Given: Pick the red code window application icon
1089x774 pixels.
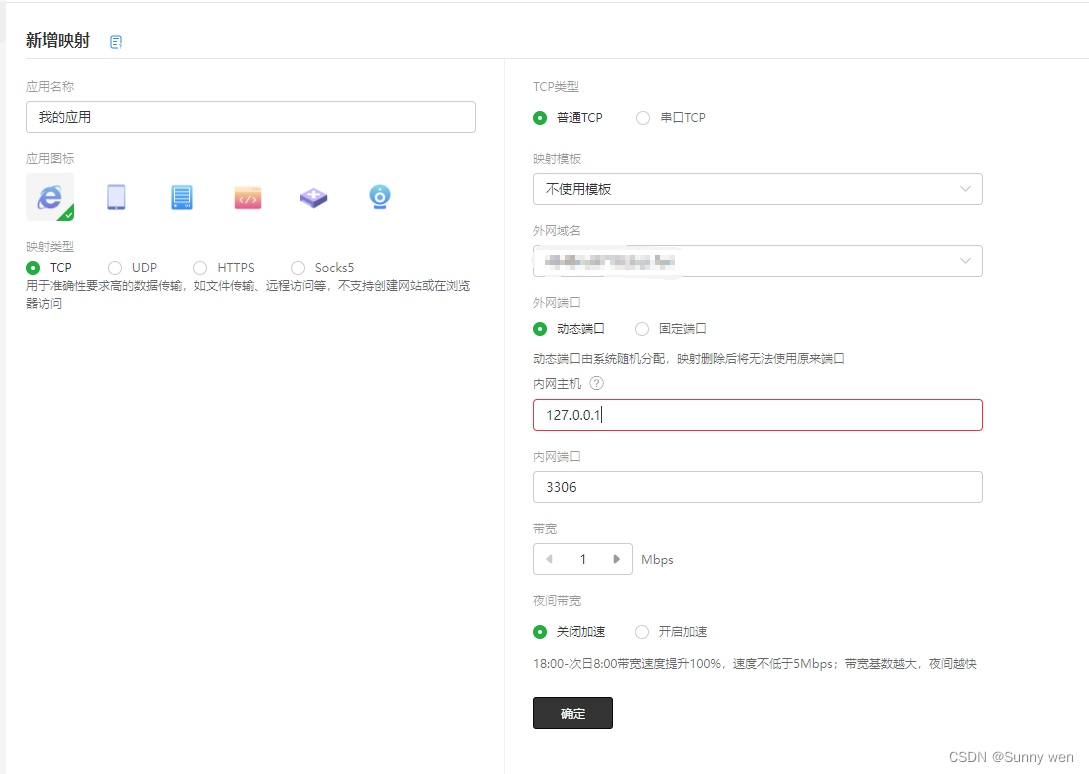Looking at the screenshot, I should (248, 197).
